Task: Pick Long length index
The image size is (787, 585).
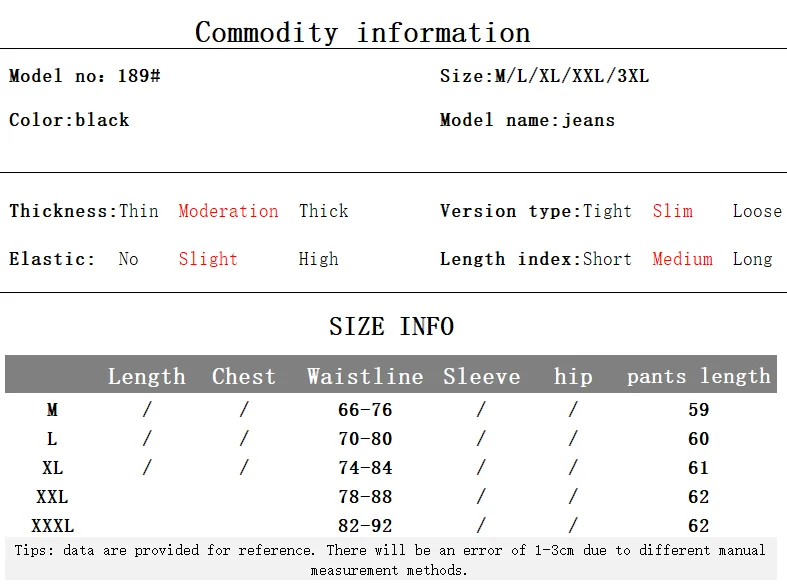Action: pyautogui.click(x=752, y=259)
